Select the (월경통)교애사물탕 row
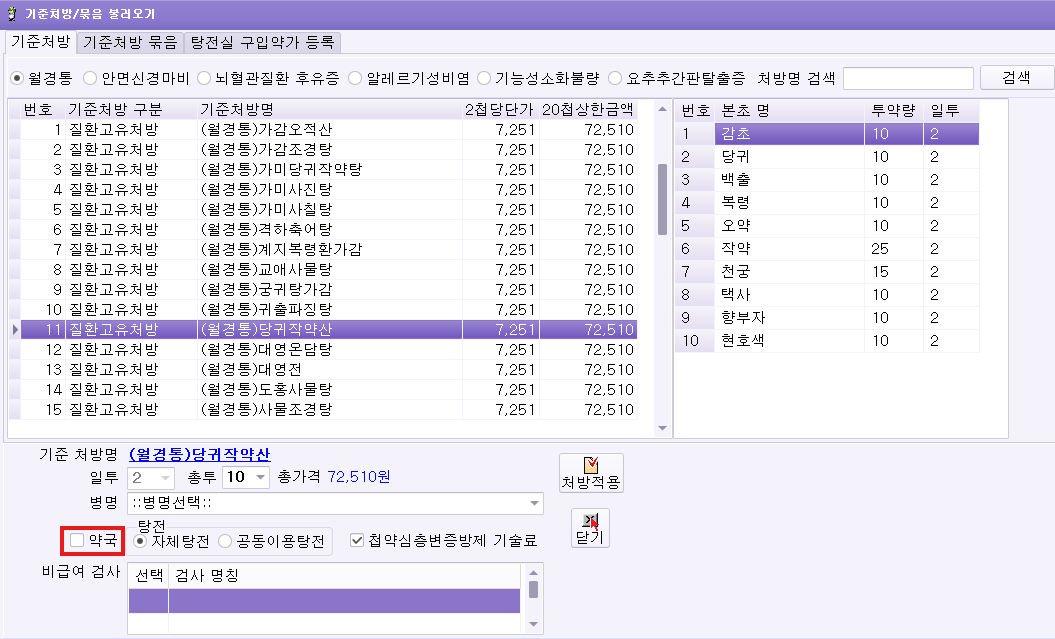This screenshot has height=639, width=1055. [x=328, y=270]
